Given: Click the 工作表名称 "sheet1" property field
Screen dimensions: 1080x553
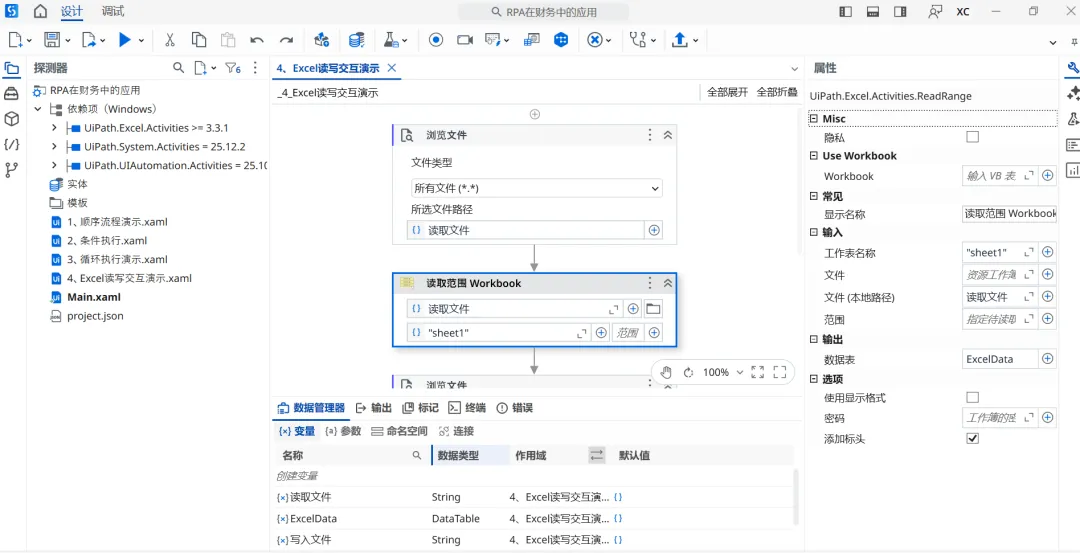Looking at the screenshot, I should [999, 253].
